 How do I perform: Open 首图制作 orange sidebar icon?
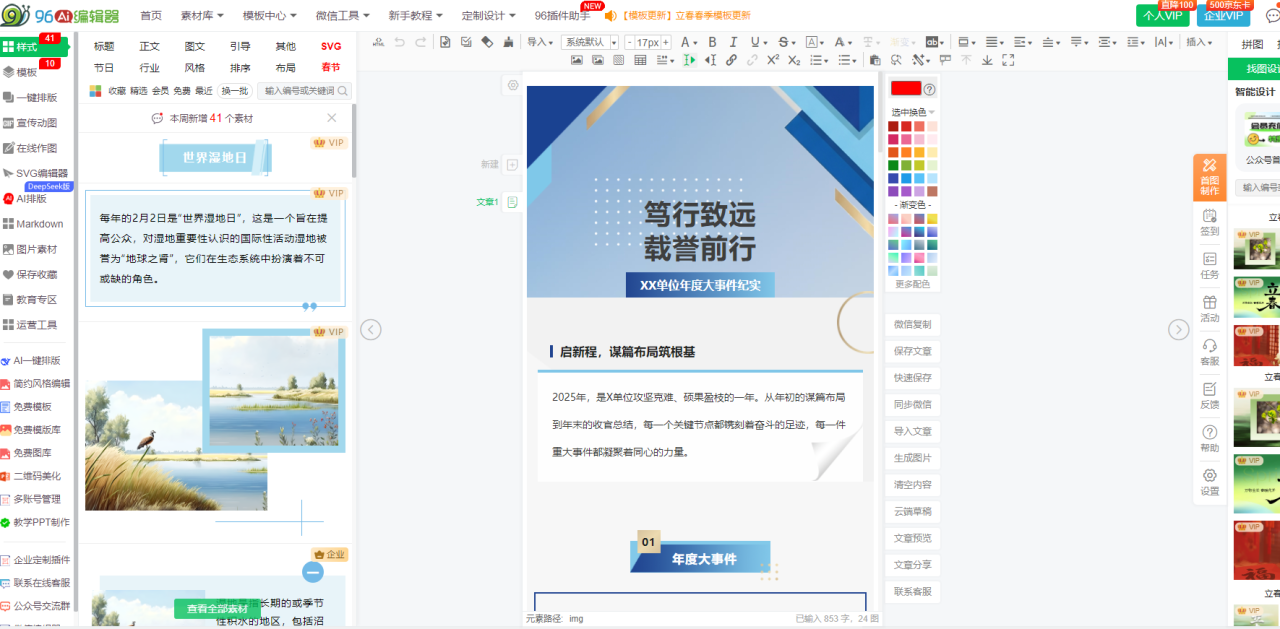pyautogui.click(x=1210, y=177)
